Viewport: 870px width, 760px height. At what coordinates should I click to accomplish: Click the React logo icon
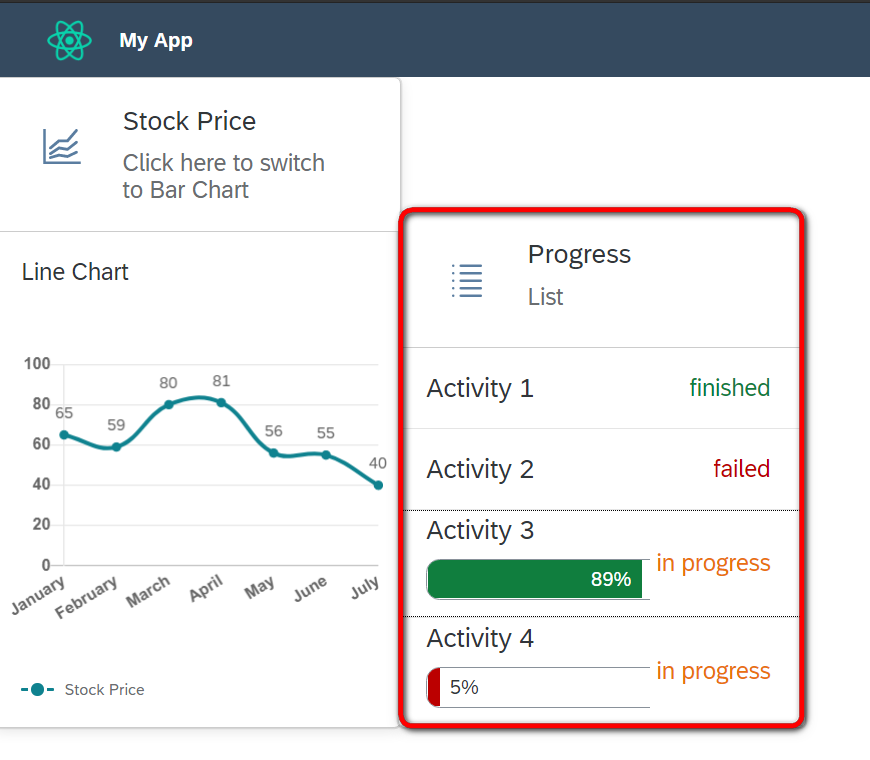coord(69,41)
